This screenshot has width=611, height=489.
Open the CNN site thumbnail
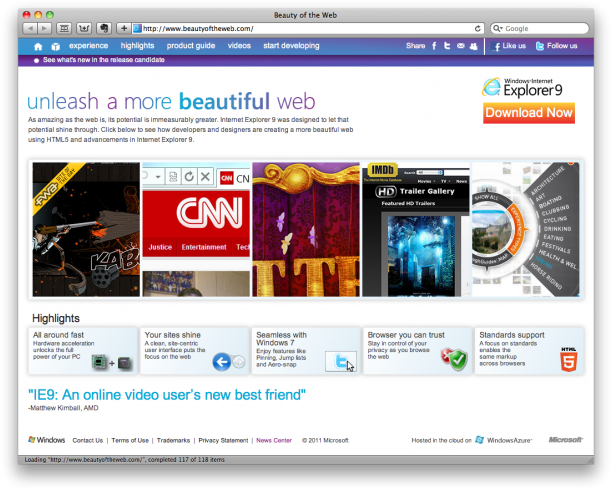tap(195, 229)
